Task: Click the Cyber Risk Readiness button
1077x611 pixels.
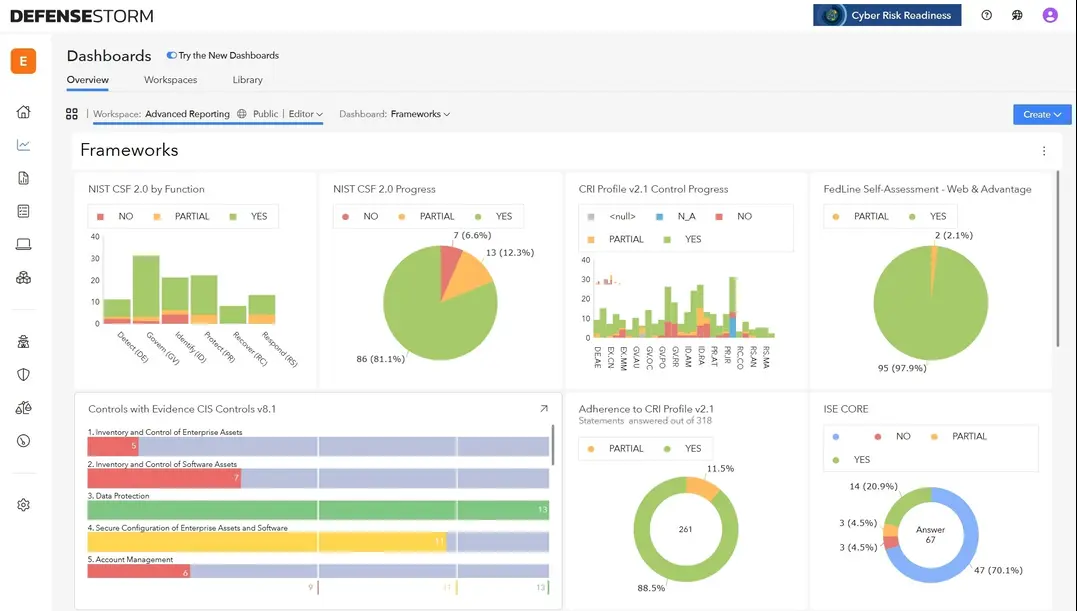Action: coord(887,15)
